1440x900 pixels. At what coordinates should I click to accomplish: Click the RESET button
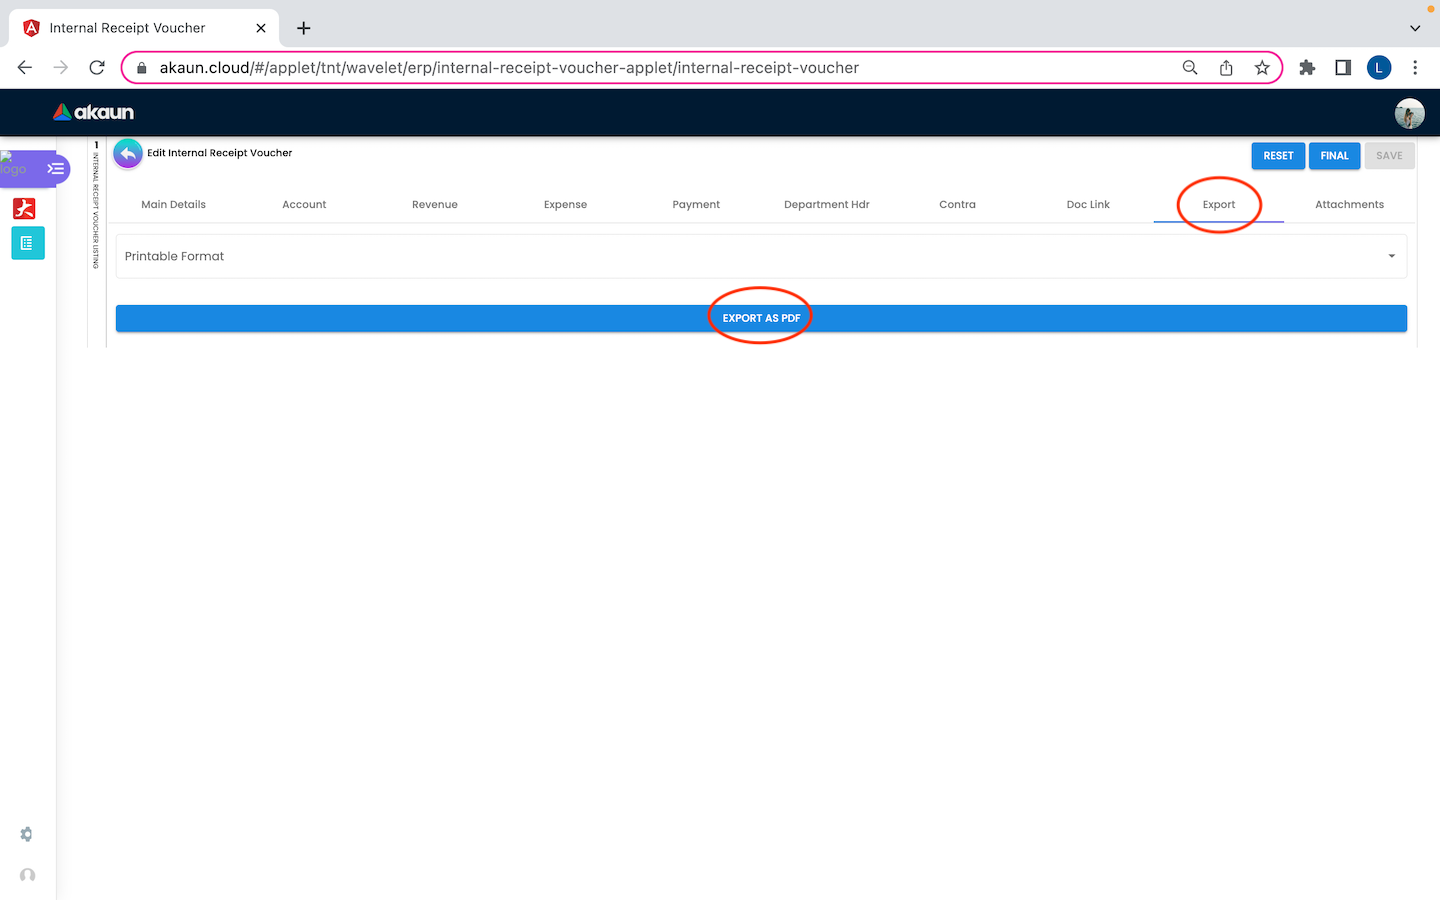click(1278, 156)
